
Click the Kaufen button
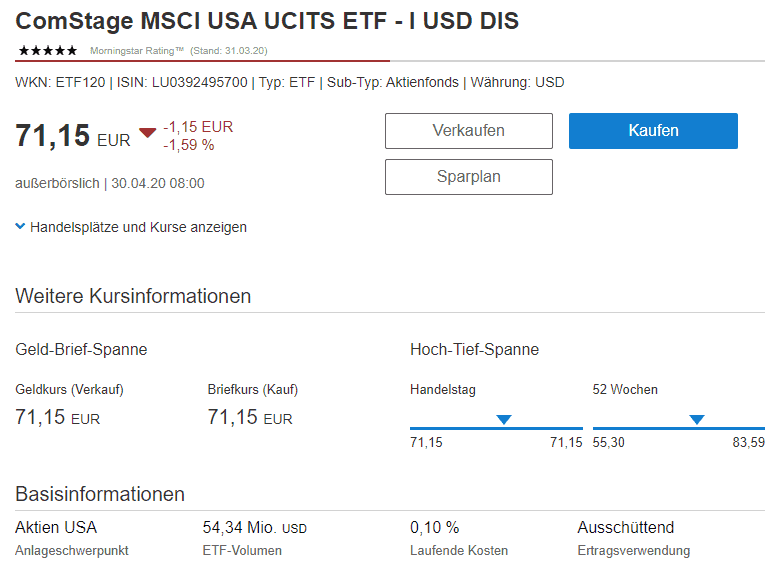click(653, 131)
